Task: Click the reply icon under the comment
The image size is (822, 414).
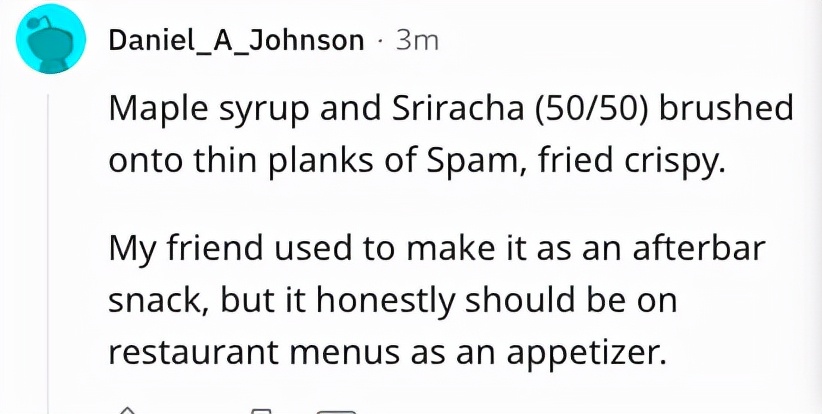Action: pyautogui.click(x=336, y=410)
